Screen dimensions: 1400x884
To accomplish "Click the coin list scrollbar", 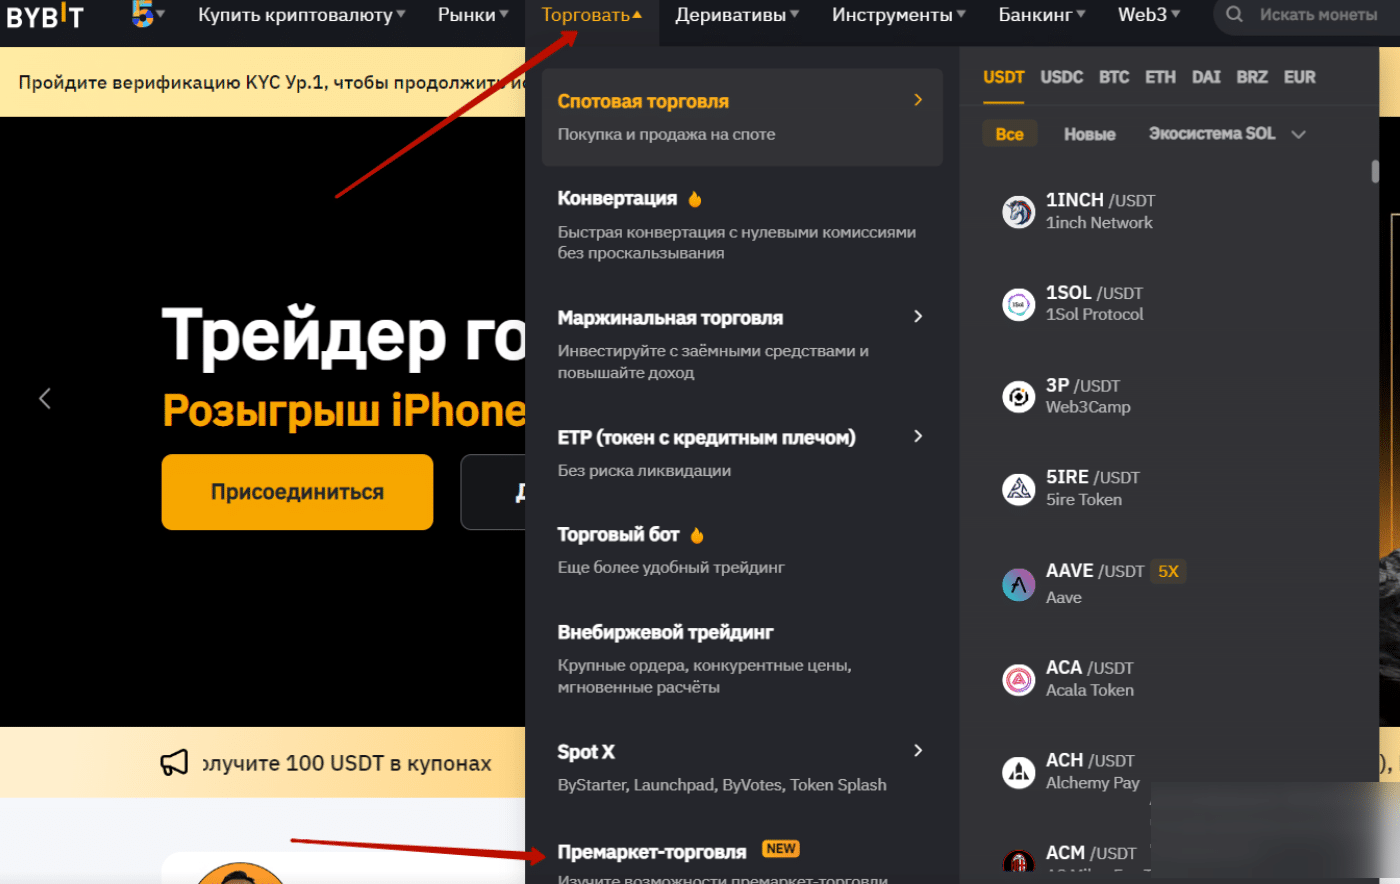I will tap(1375, 171).
